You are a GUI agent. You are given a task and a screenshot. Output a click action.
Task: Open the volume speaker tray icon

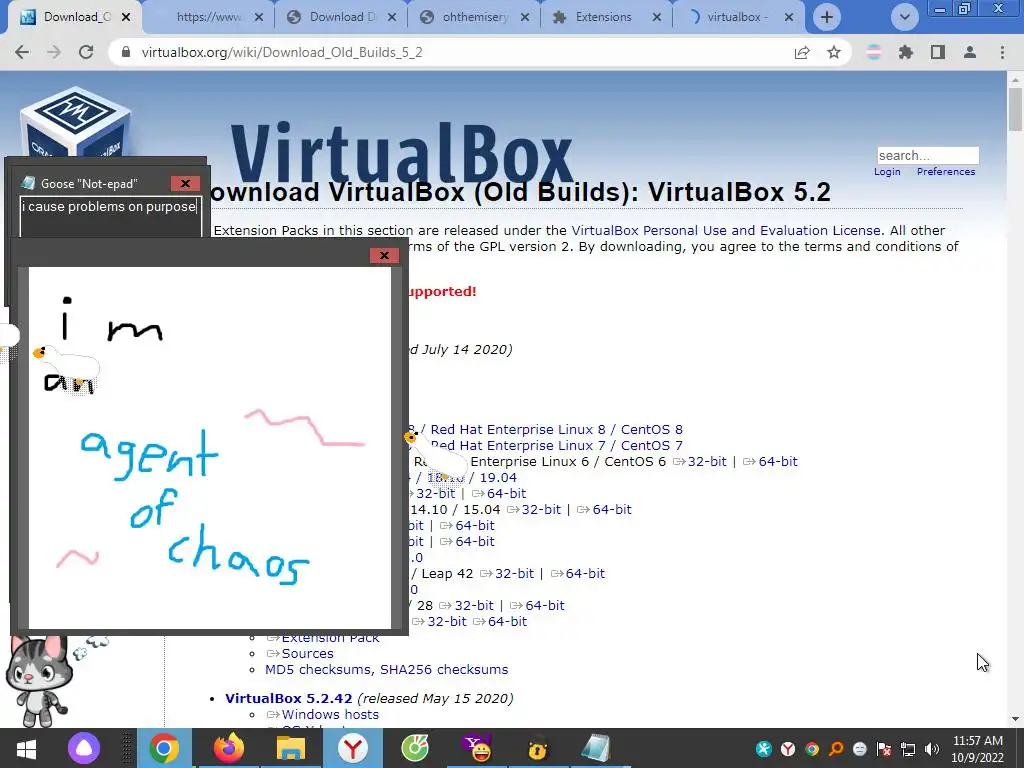(x=932, y=749)
